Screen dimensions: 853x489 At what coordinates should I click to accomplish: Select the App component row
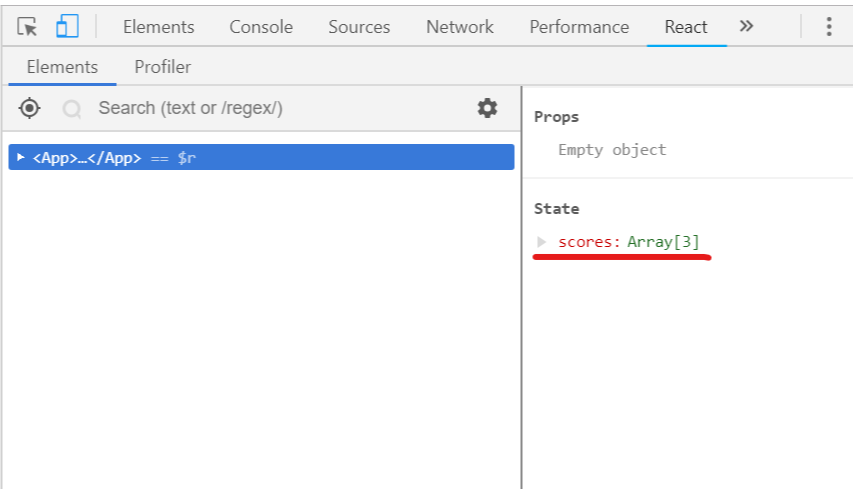point(261,158)
